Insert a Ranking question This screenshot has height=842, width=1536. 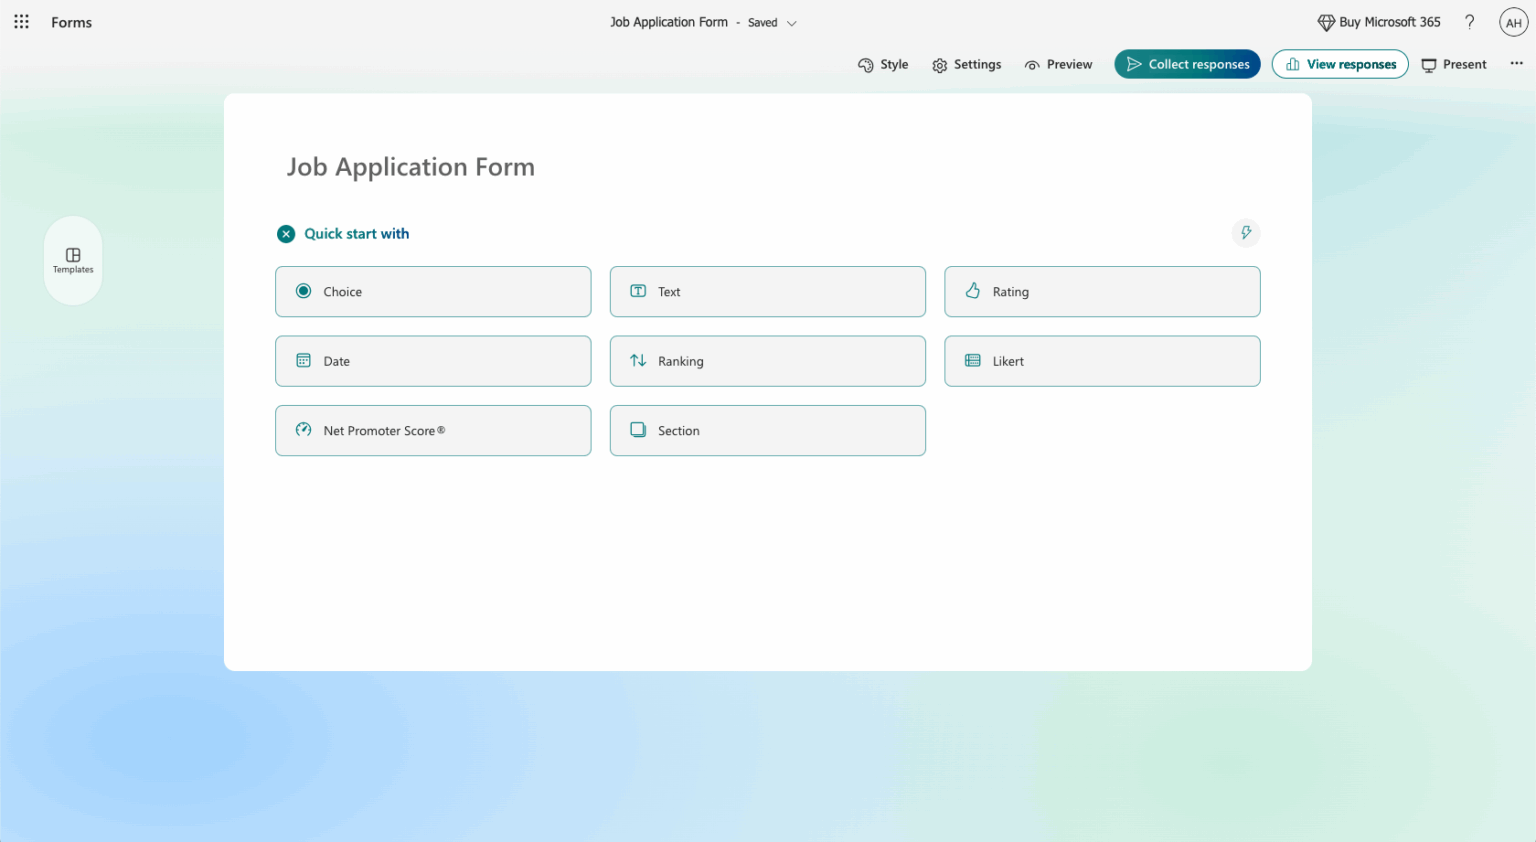pyautogui.click(x=767, y=361)
